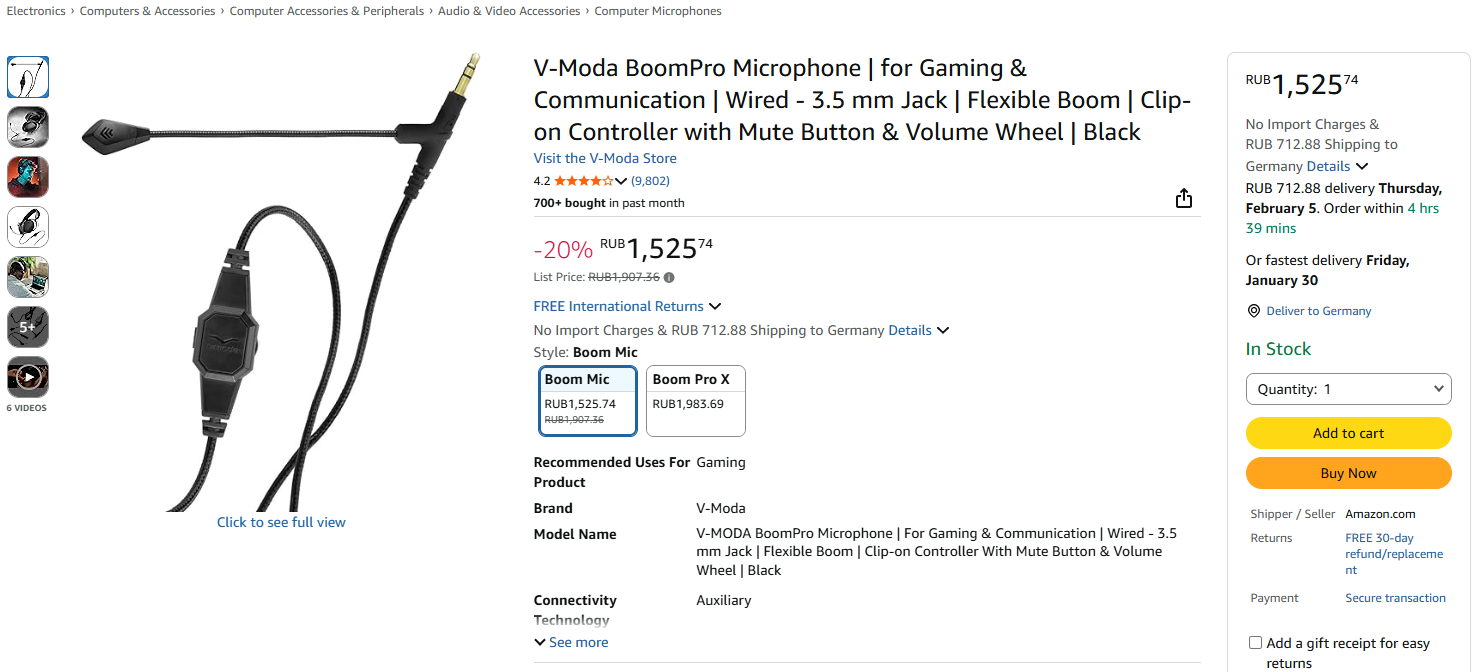The width and height of the screenshot is (1478, 672).
Task: Expand FREE International Returns details
Action: pyautogui.click(x=627, y=306)
